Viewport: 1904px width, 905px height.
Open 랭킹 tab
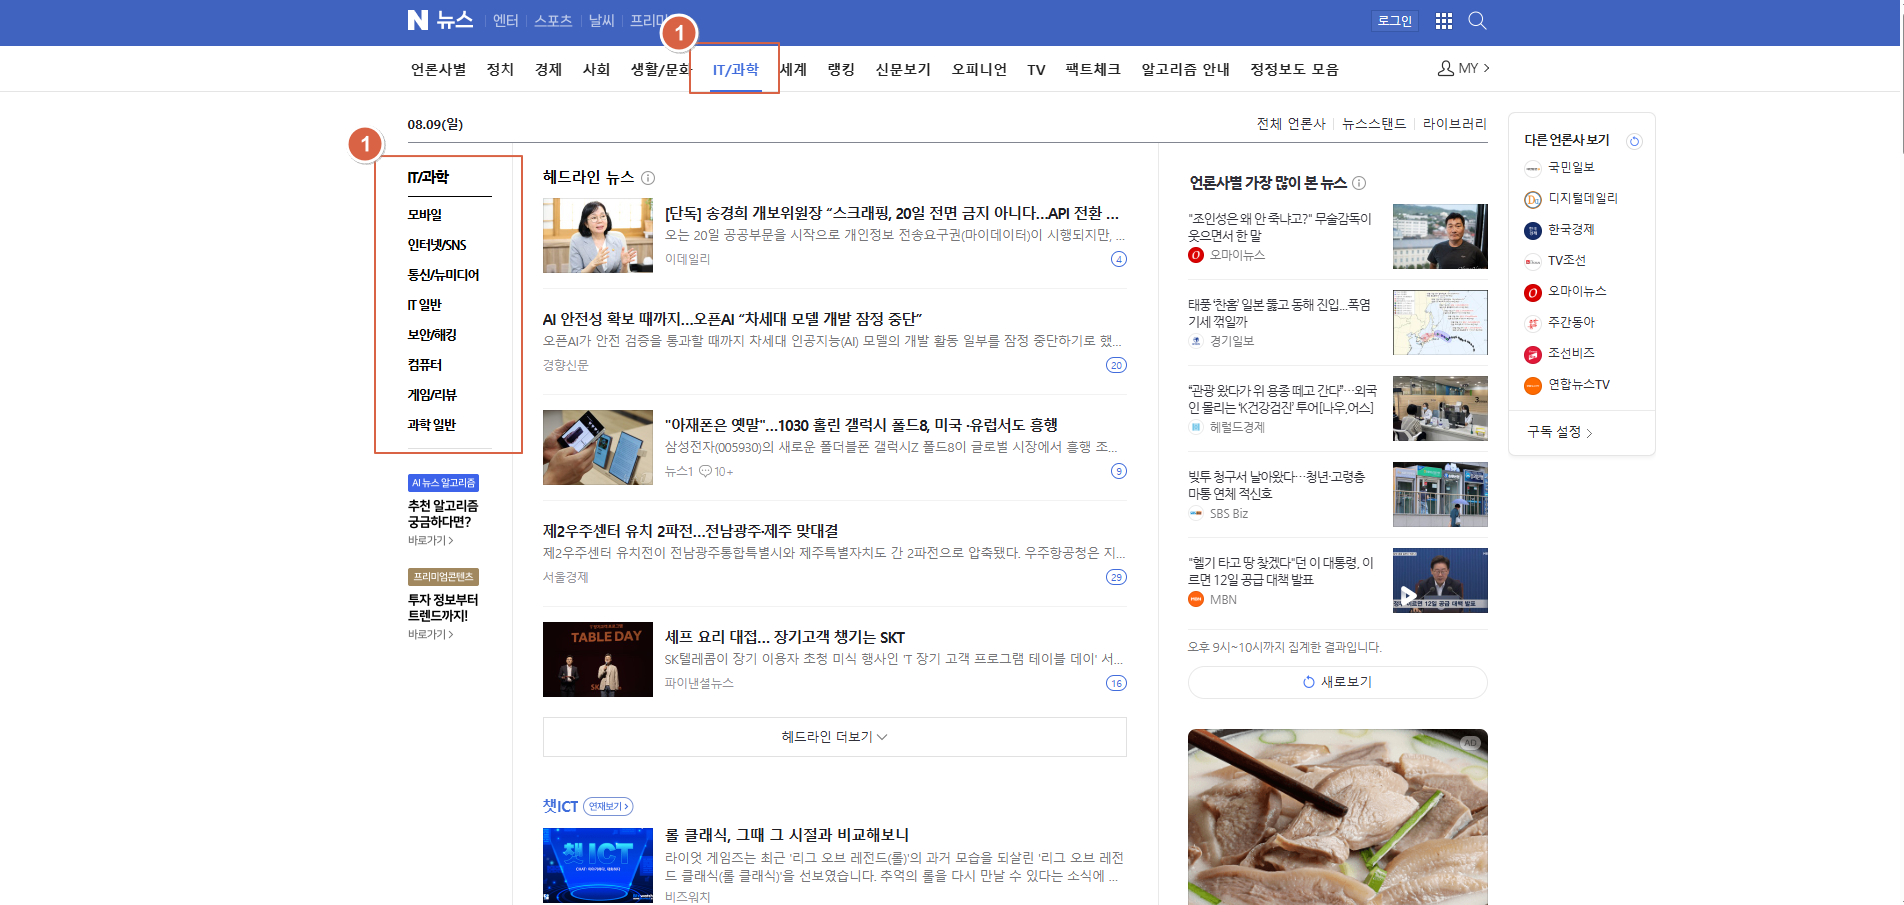(841, 69)
